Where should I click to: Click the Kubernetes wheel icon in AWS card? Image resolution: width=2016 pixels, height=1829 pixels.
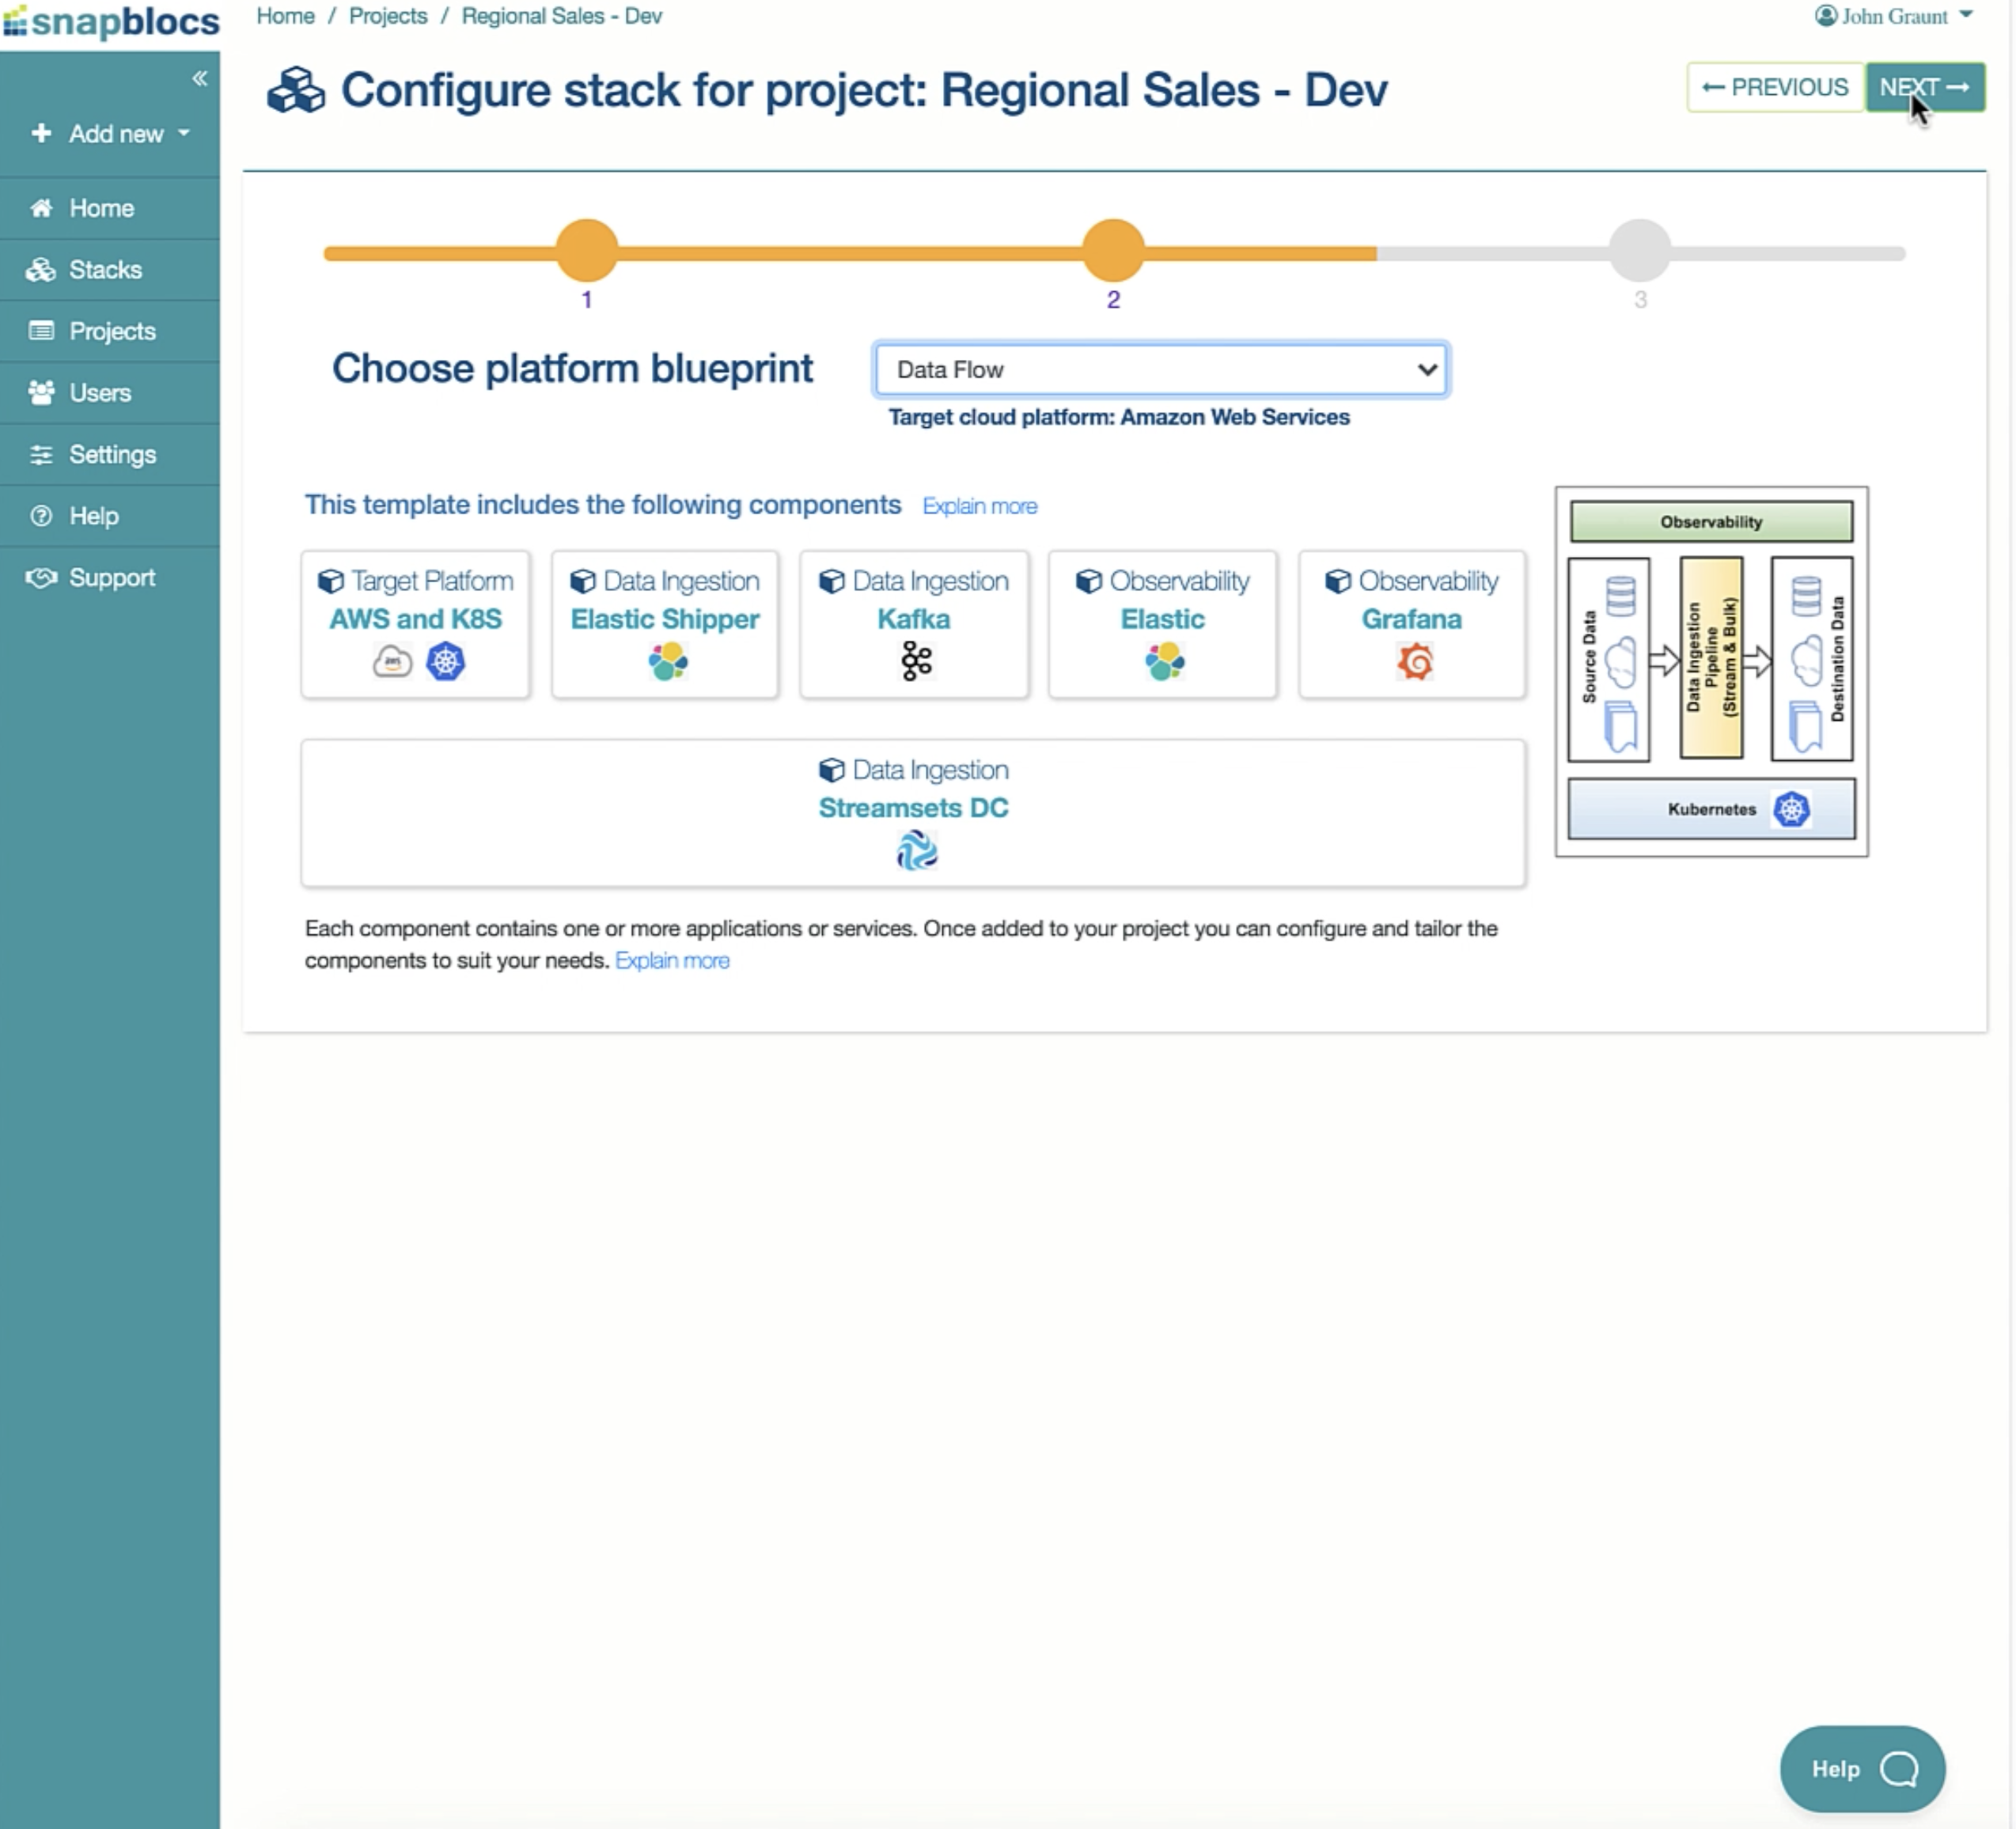445,661
